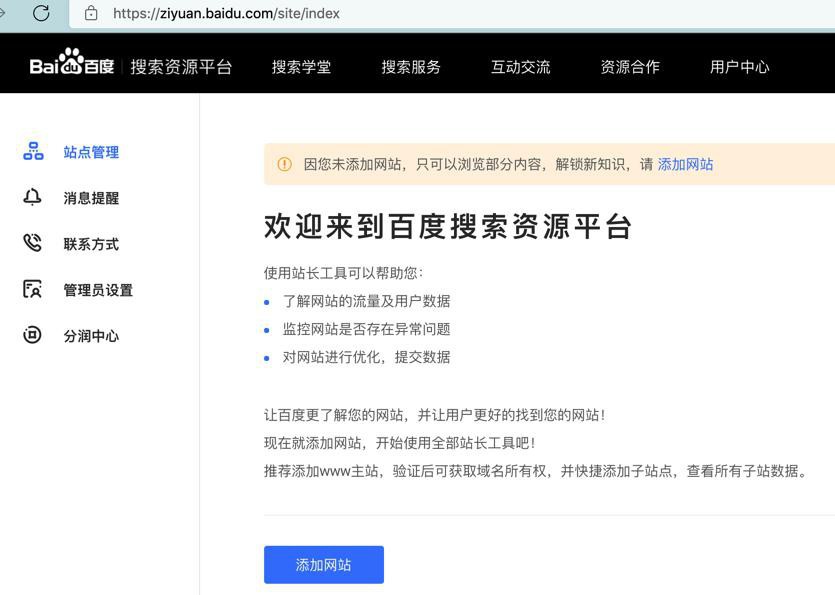Viewport: 835px width, 595px height.
Task: Click the heading 欢迎来到百度搜索资源平台
Action: click(448, 226)
